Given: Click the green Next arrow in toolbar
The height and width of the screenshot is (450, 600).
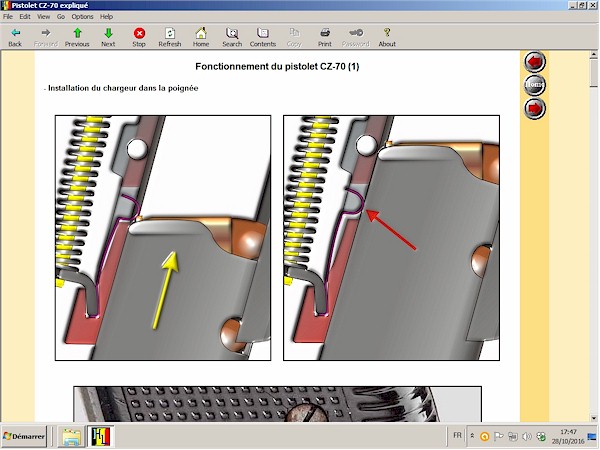Looking at the screenshot, I should [108, 37].
